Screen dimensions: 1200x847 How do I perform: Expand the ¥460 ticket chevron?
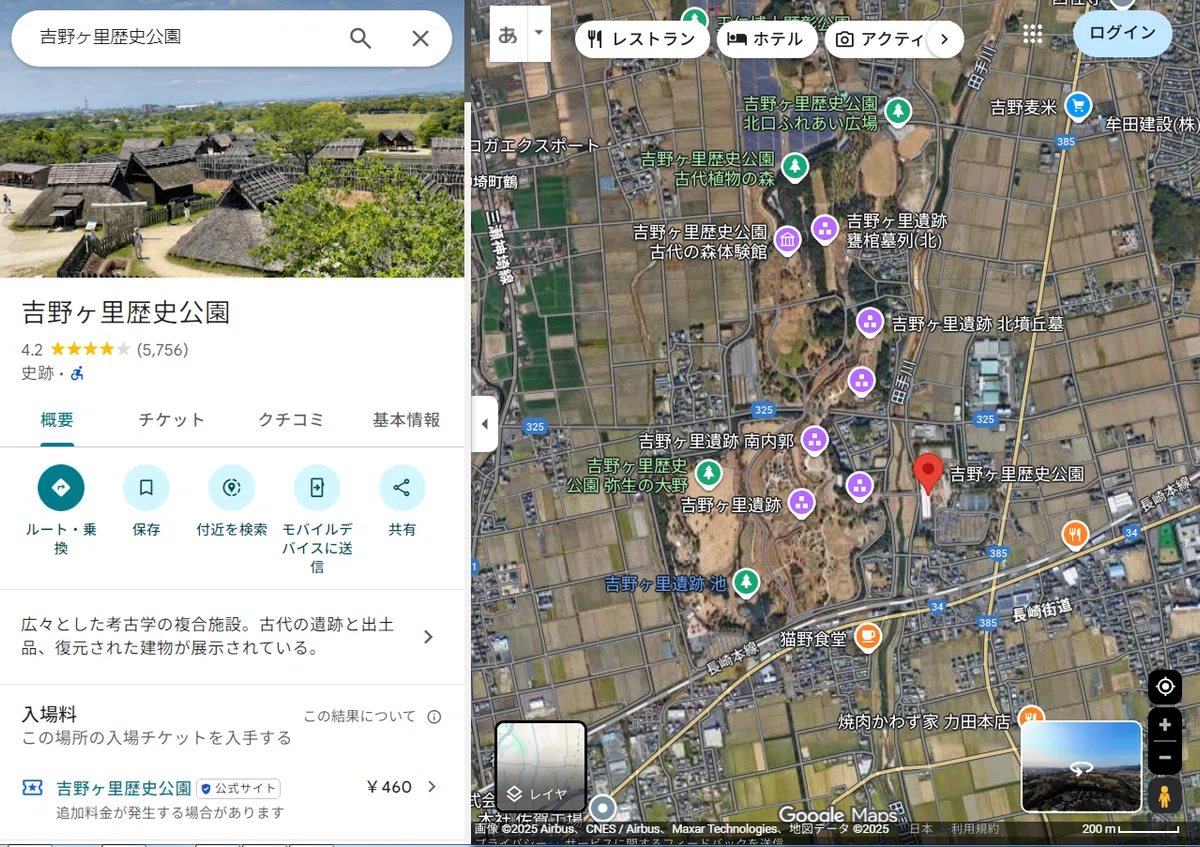click(x=432, y=787)
